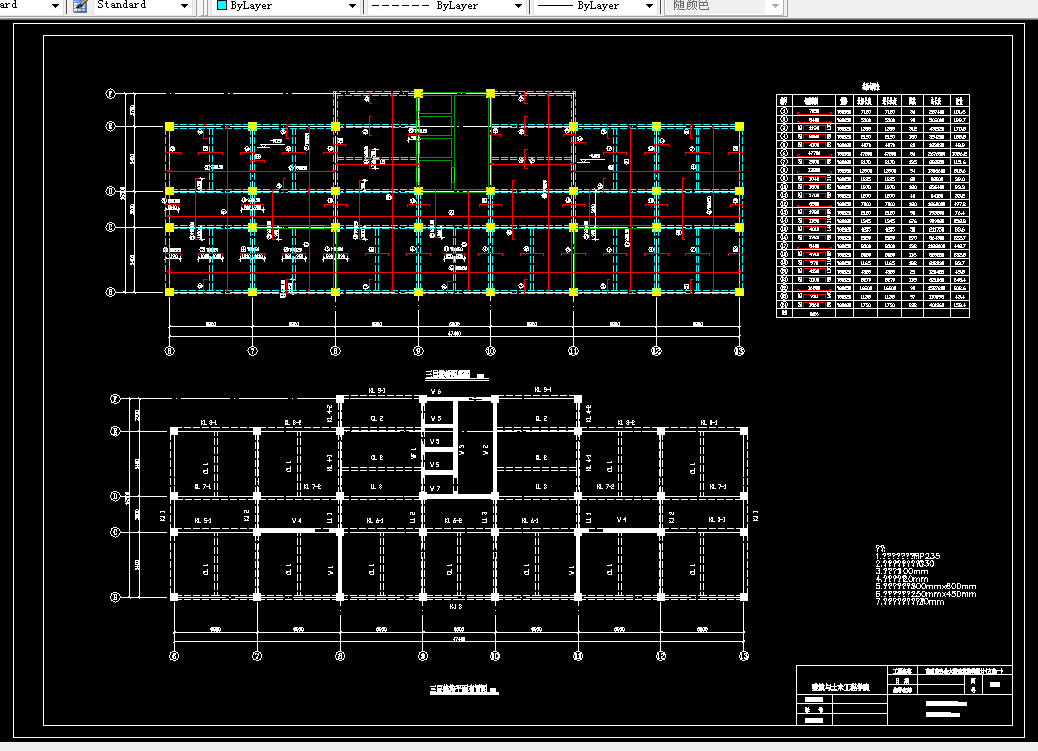Select note line ending in "100mm"
Screen dimensions: 1038x751
click(x=902, y=572)
